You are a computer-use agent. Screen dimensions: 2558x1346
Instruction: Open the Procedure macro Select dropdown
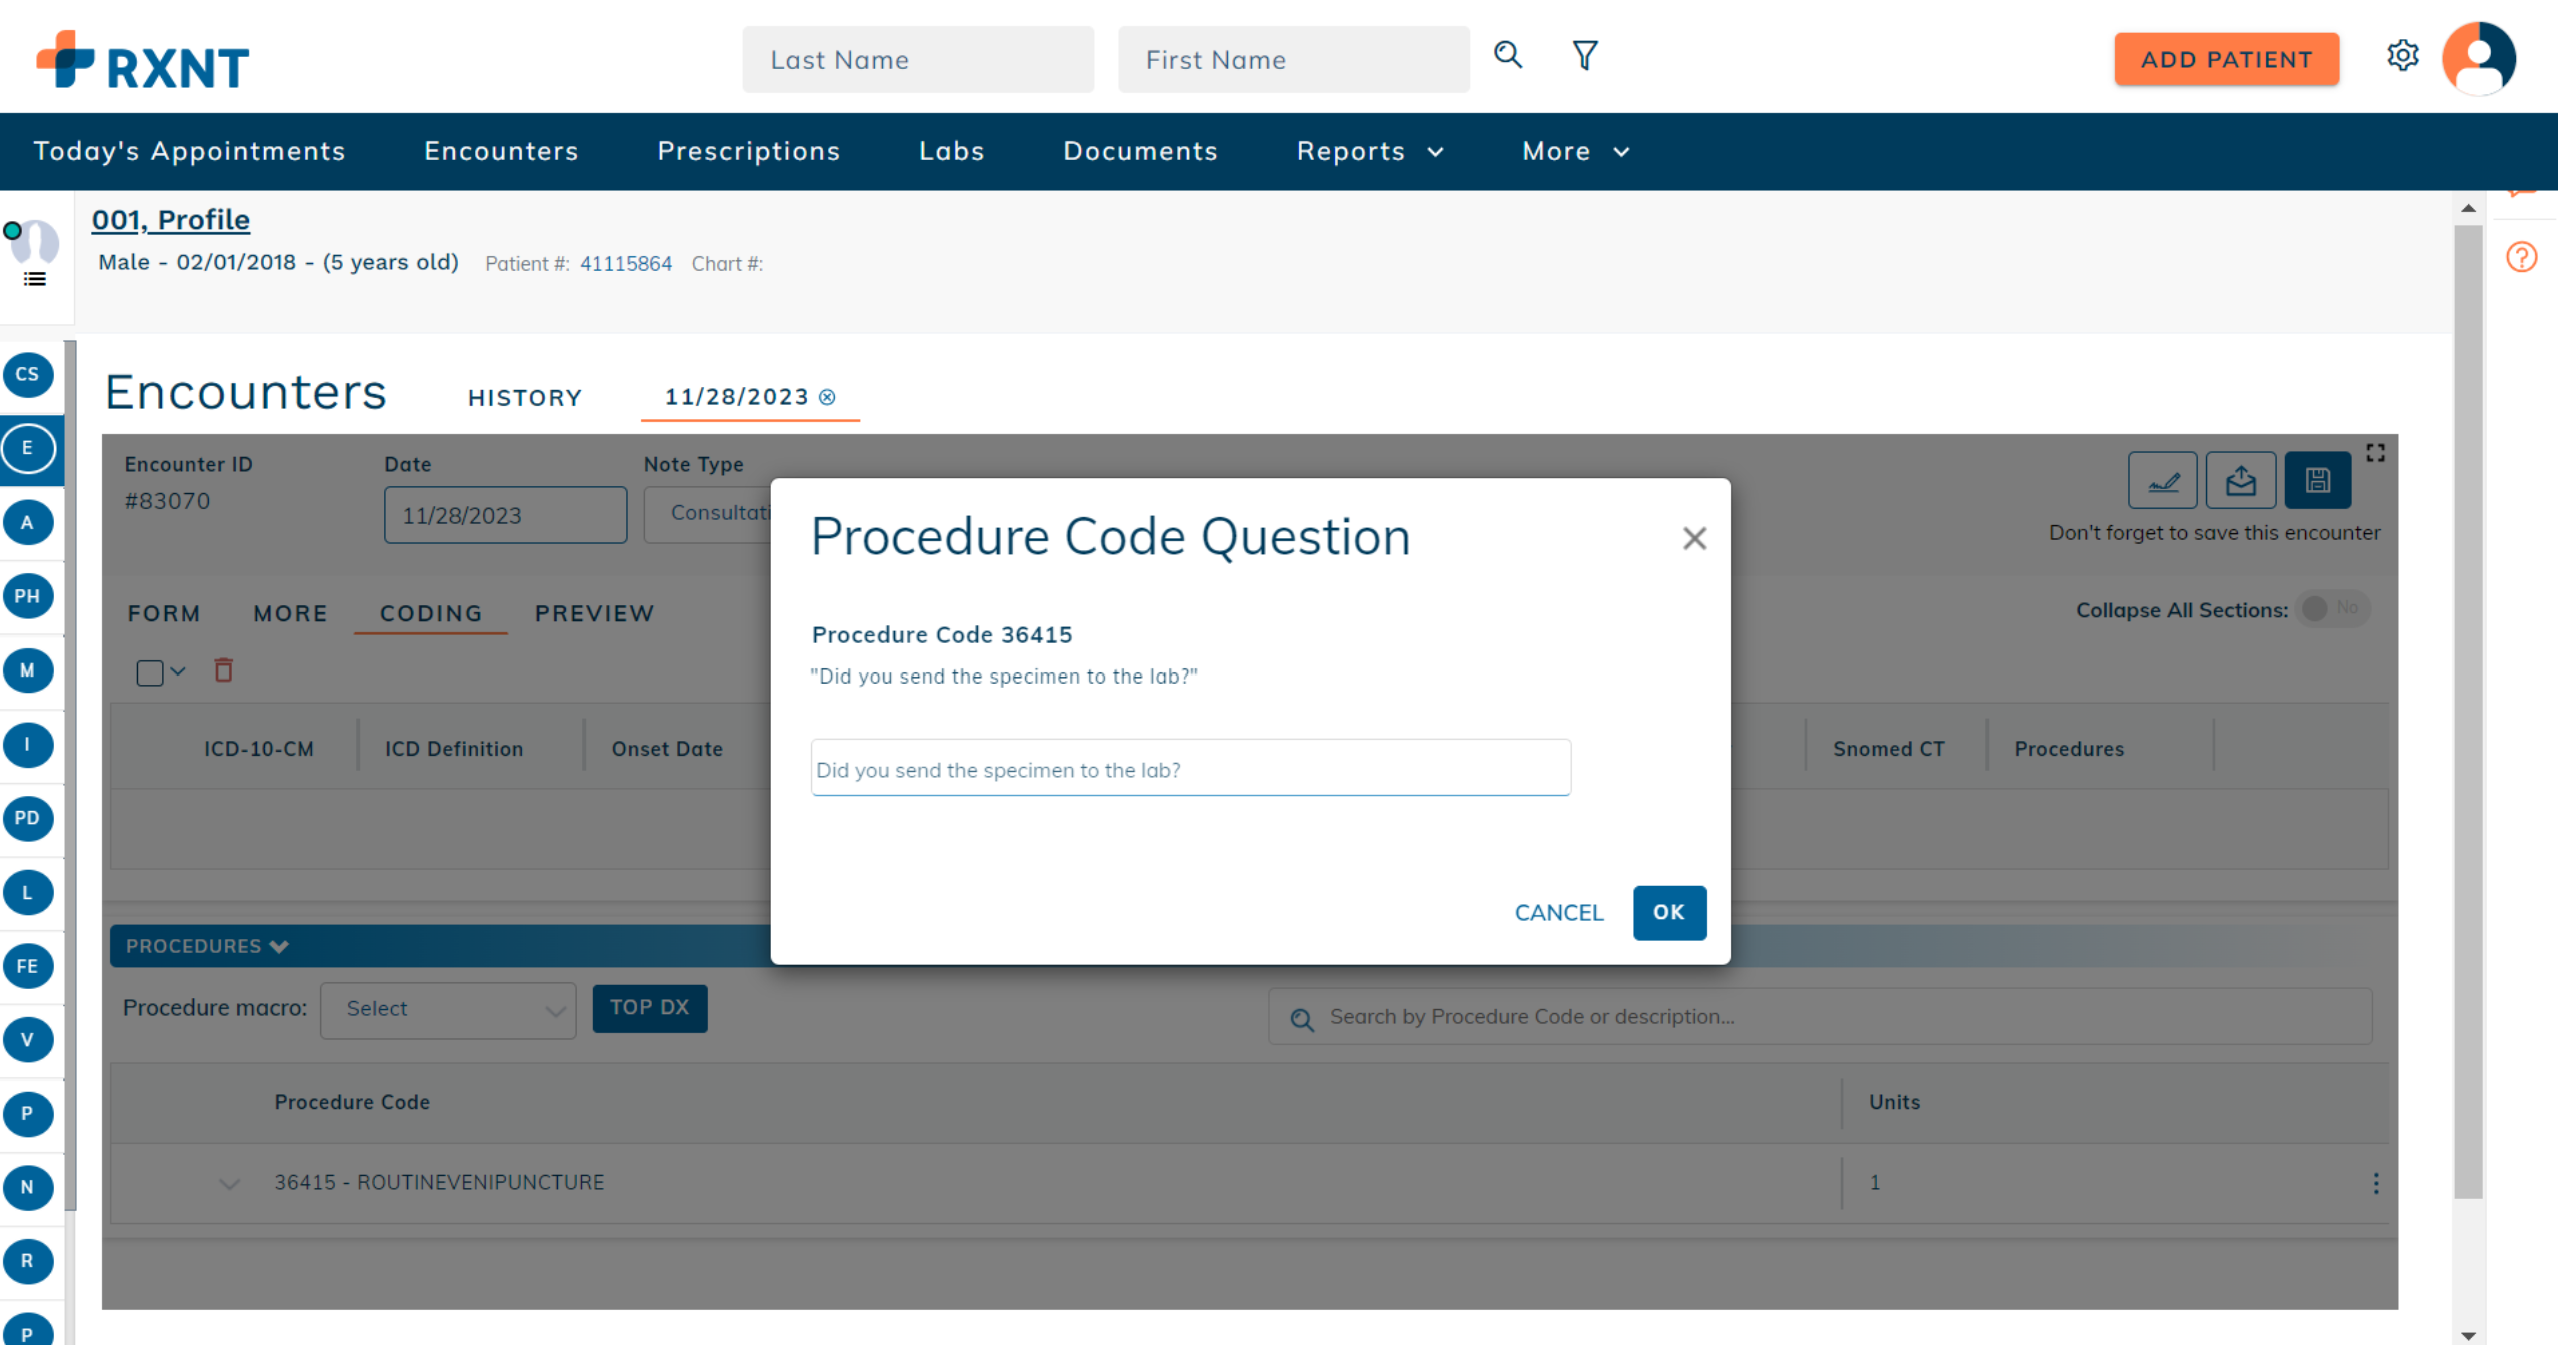(448, 1009)
